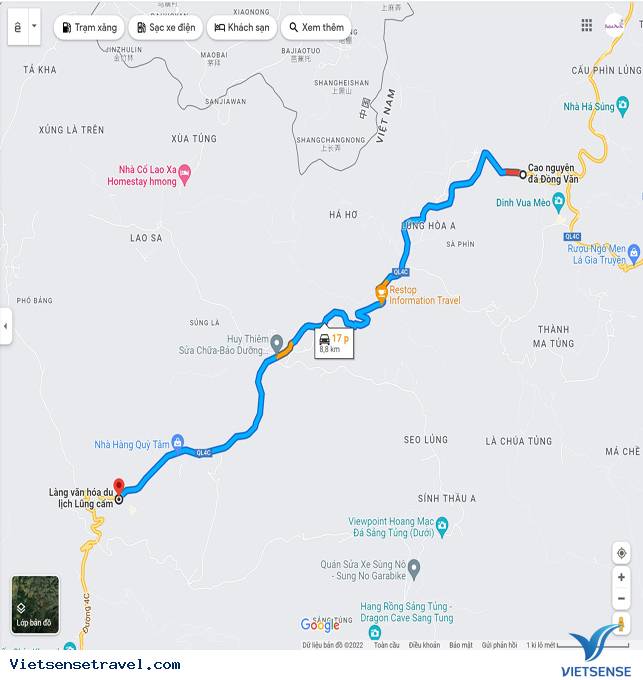
Task: Open the Google apps grid icon
Action: pyautogui.click(x=586, y=25)
